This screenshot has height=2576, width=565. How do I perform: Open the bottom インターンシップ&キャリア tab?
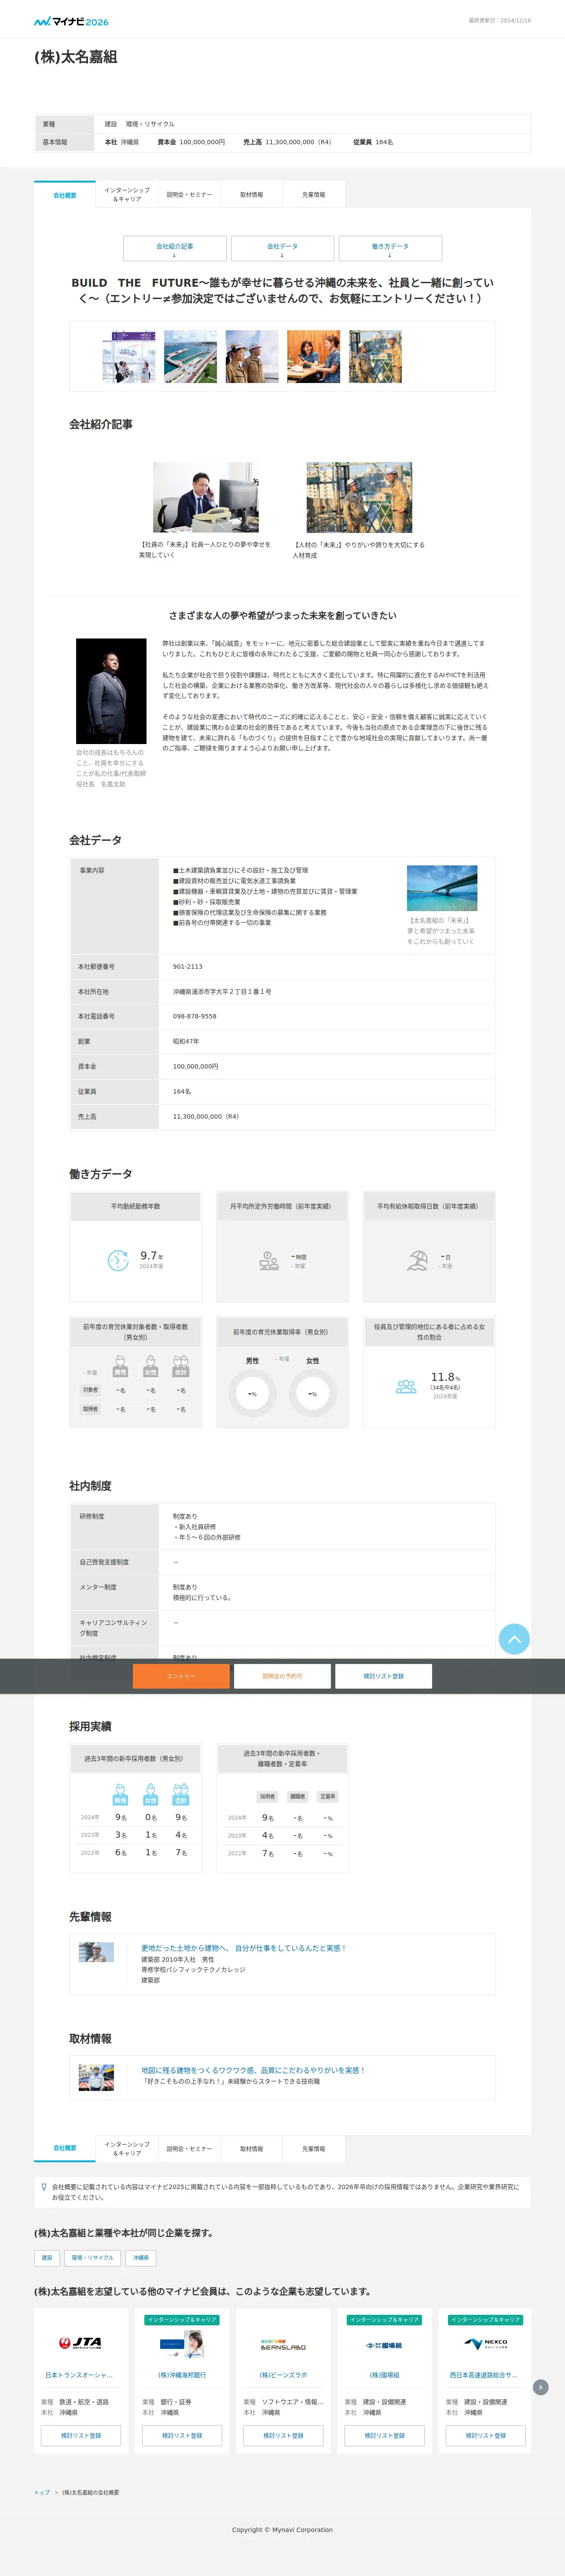127,2148
